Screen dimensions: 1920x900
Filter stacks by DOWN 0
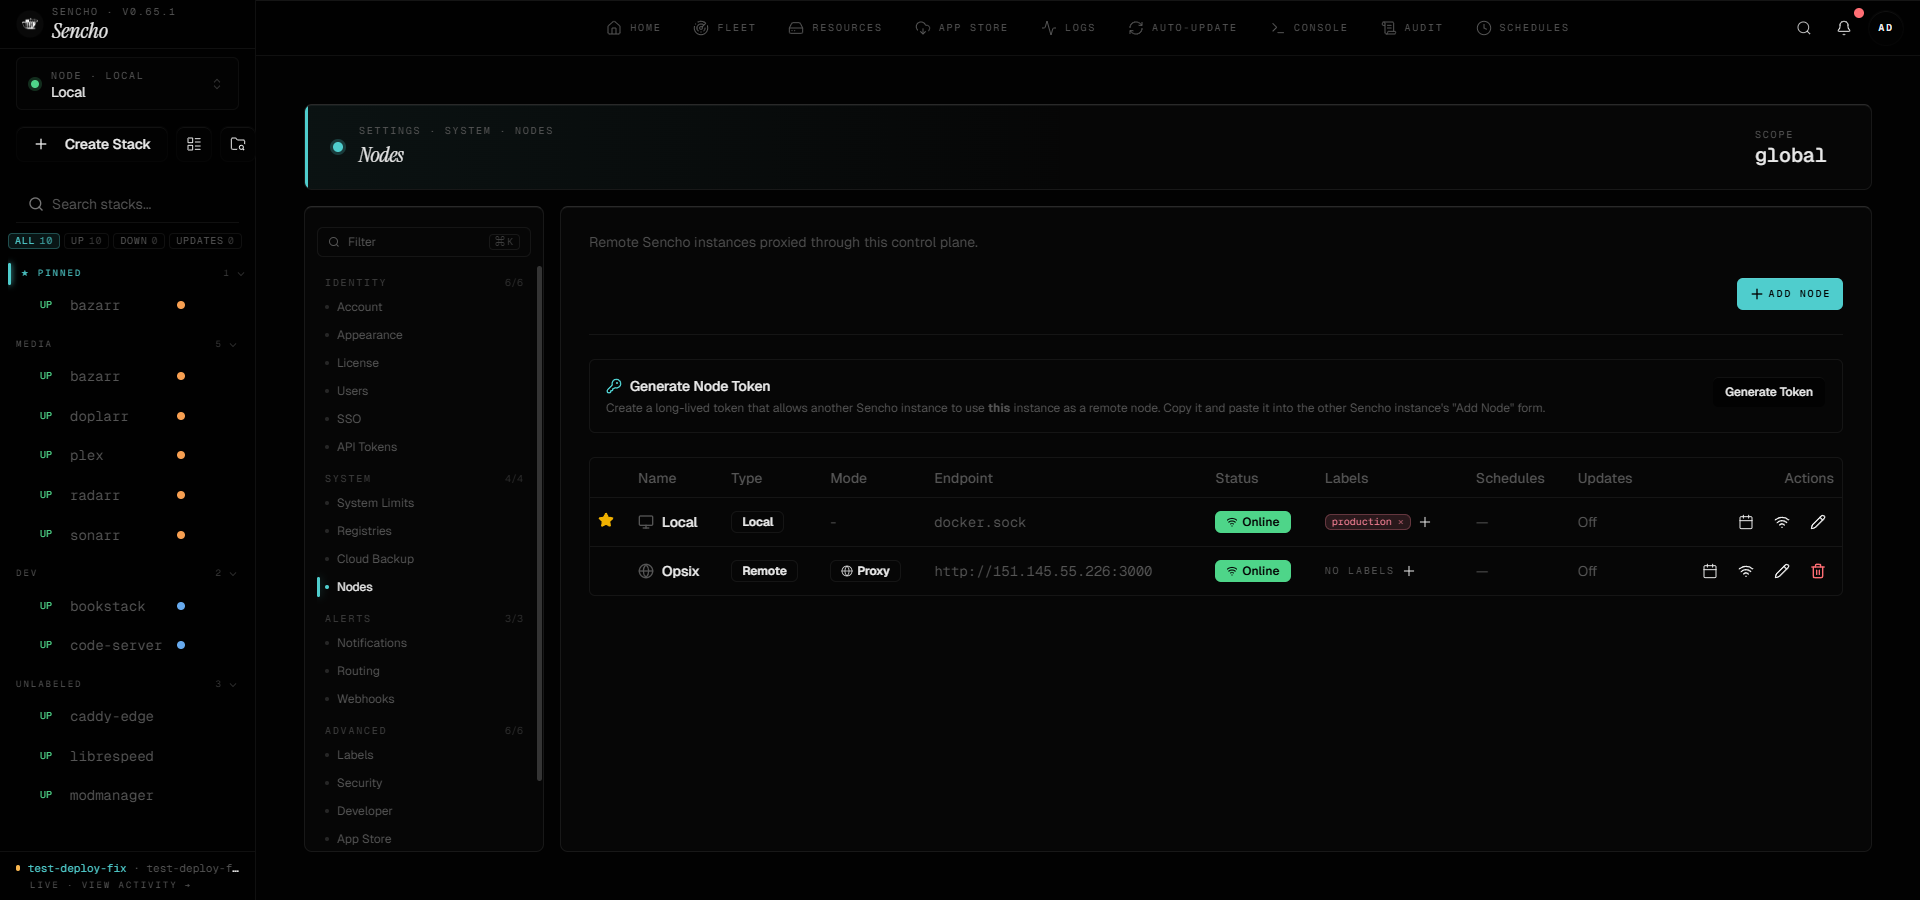(139, 241)
